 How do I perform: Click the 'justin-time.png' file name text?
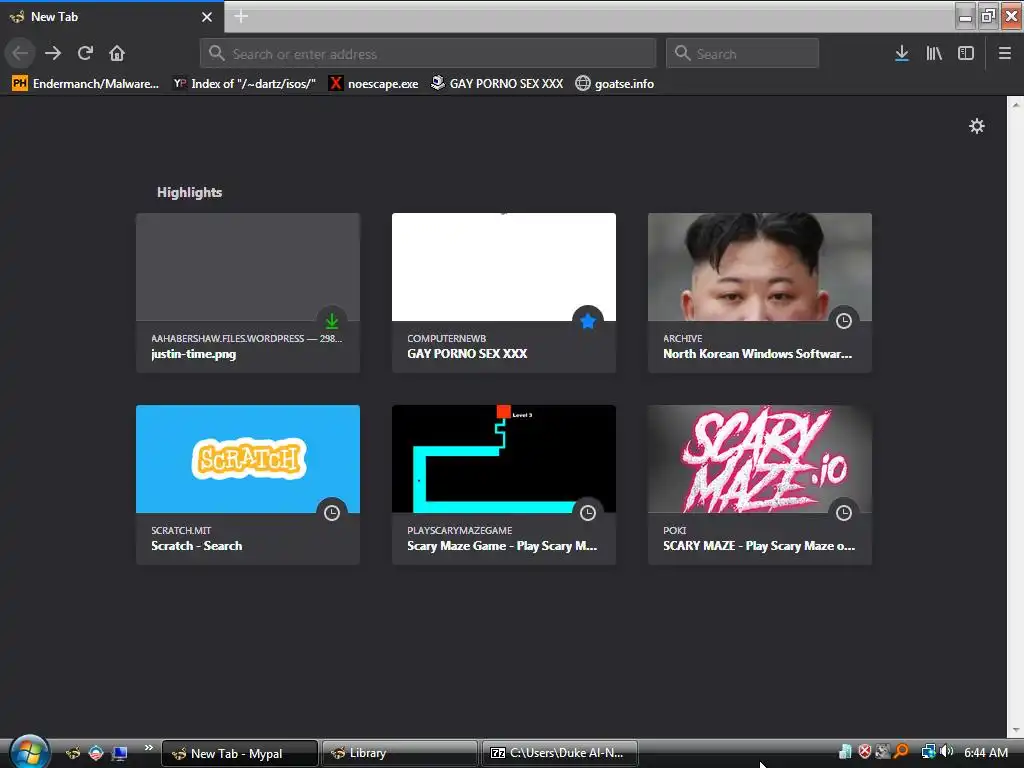193,354
